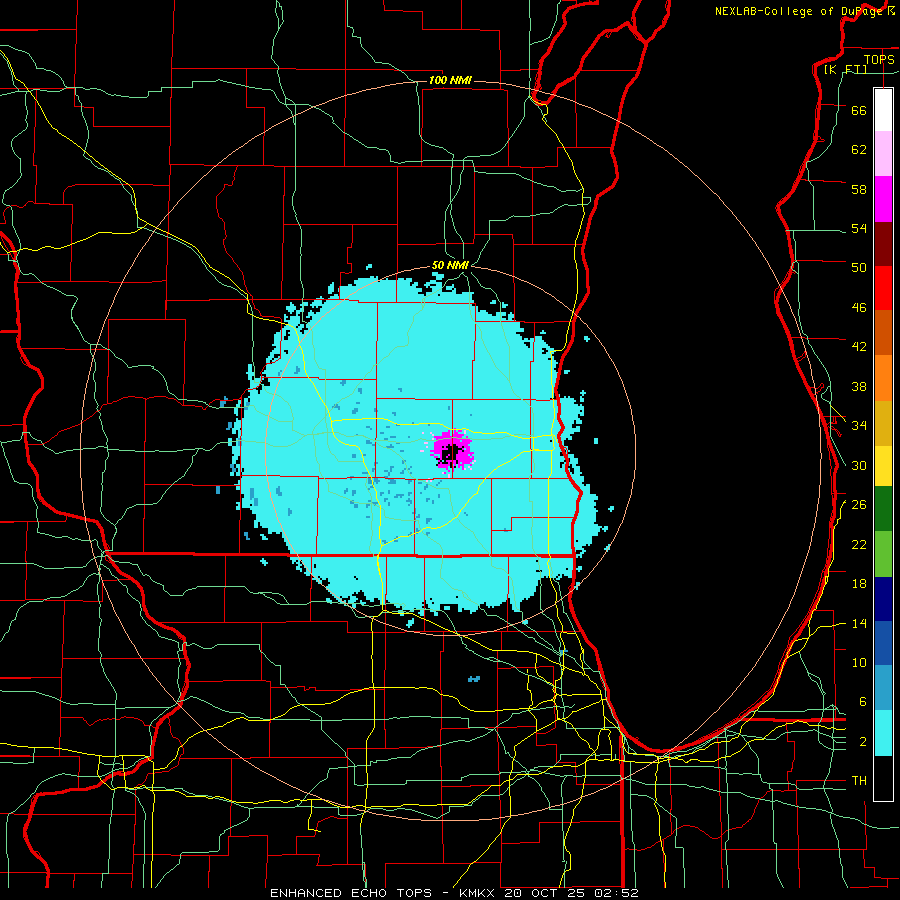Click the "14" legend value
900x900 pixels.
(x=859, y=623)
